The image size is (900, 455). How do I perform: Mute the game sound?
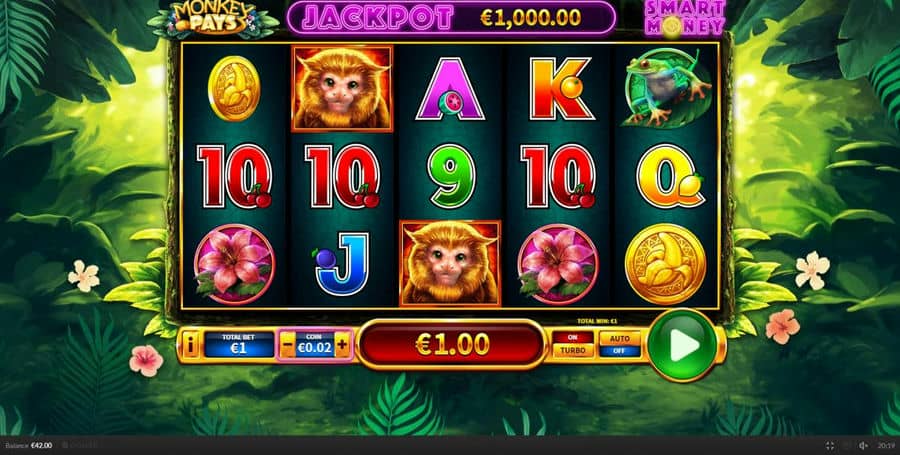click(863, 446)
